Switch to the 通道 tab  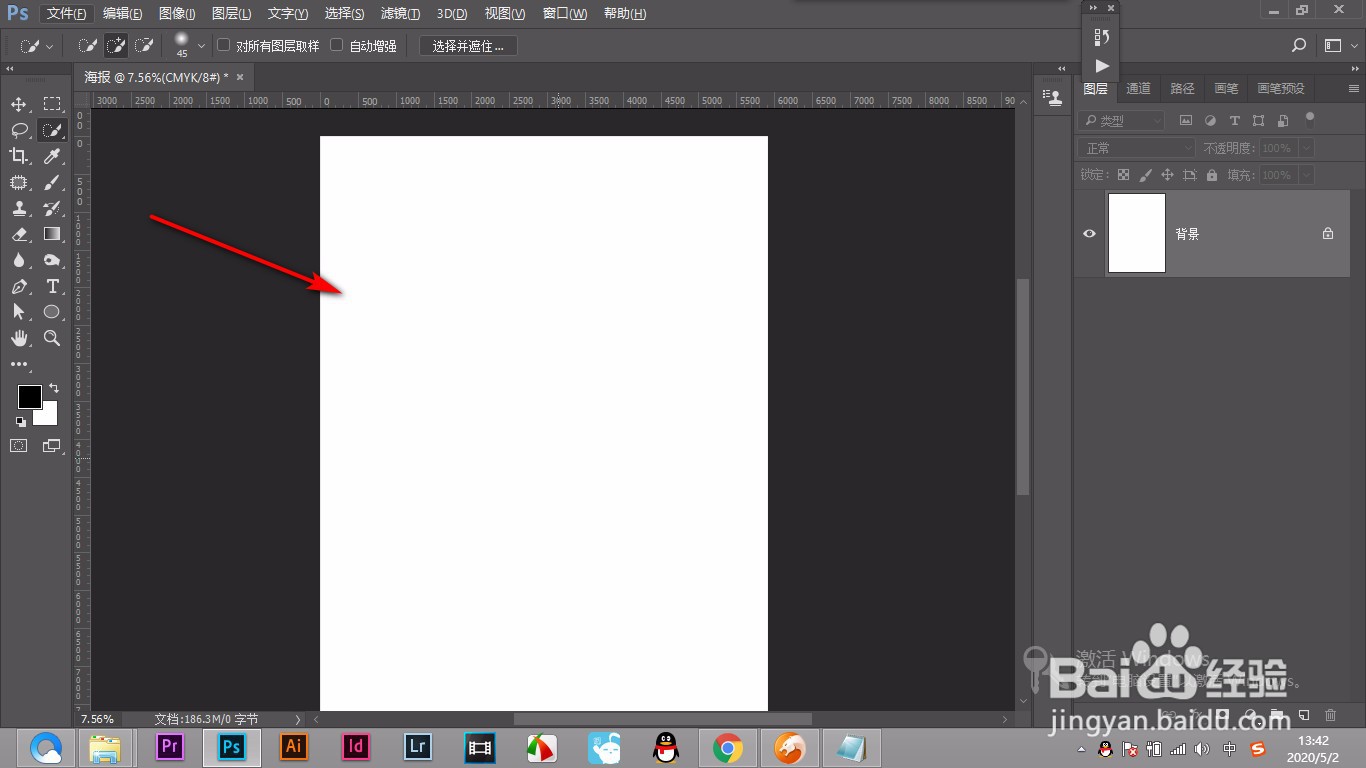(1138, 89)
